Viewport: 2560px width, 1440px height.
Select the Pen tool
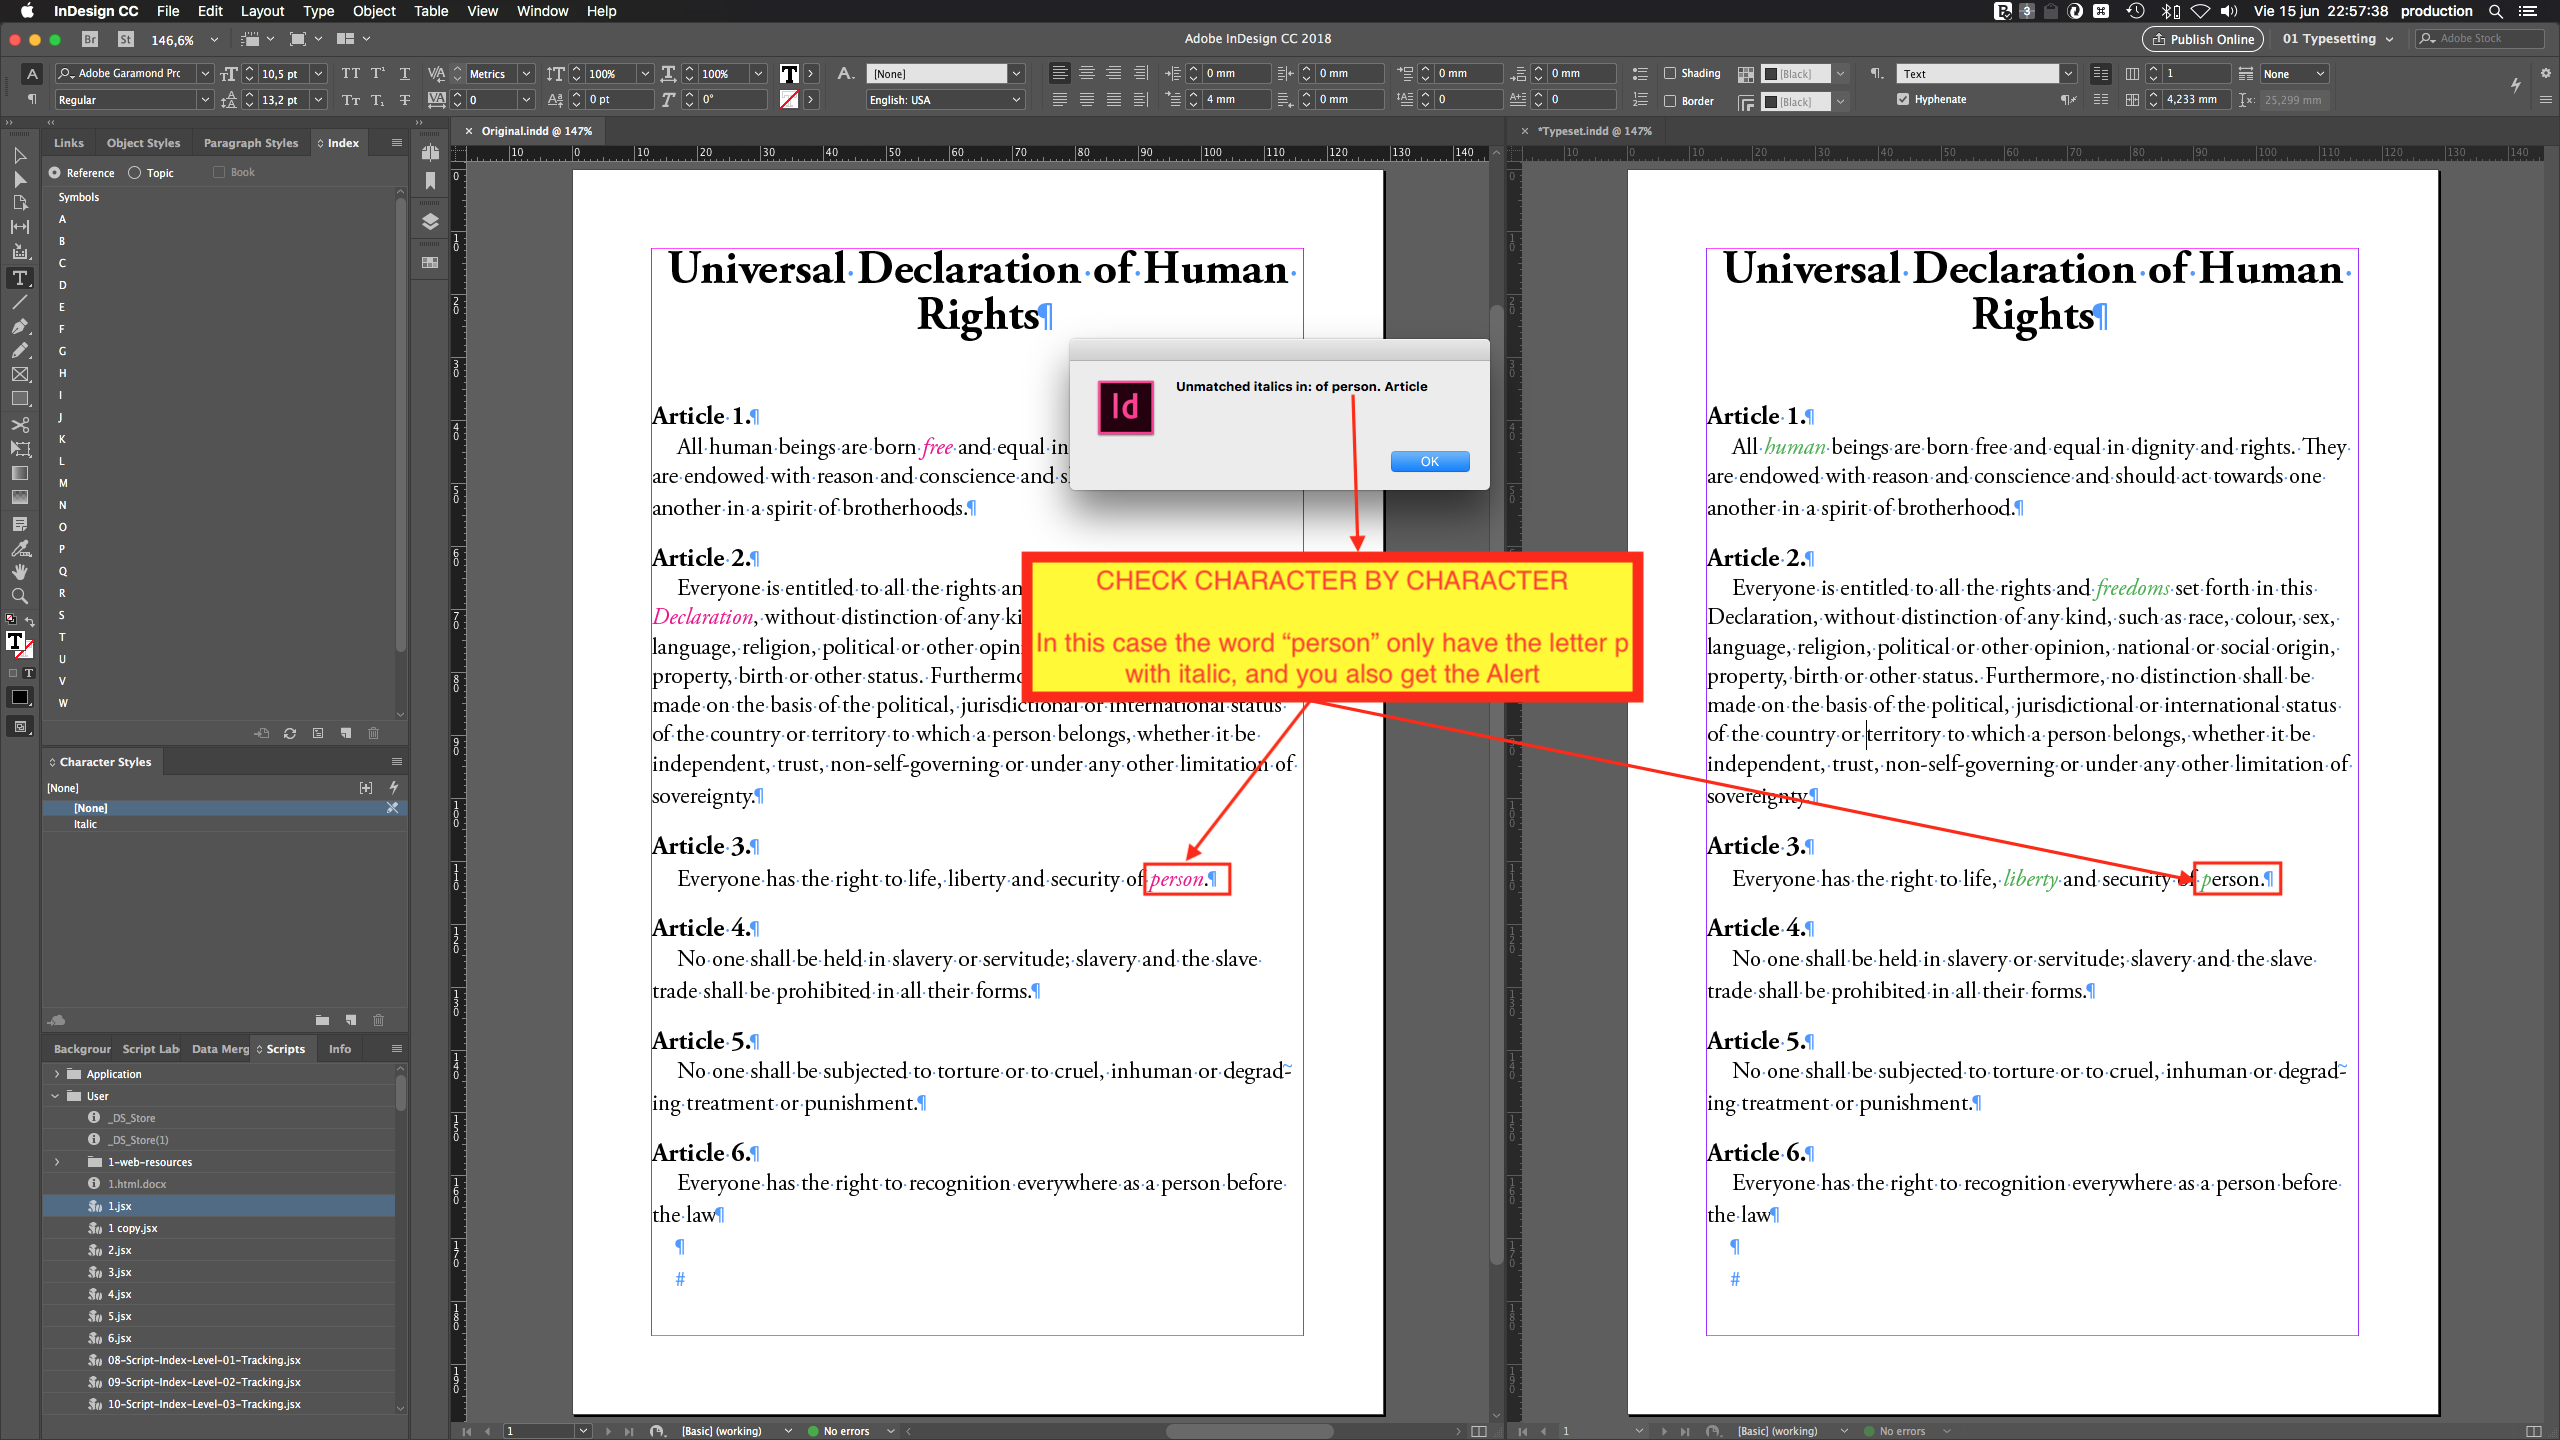[19, 326]
